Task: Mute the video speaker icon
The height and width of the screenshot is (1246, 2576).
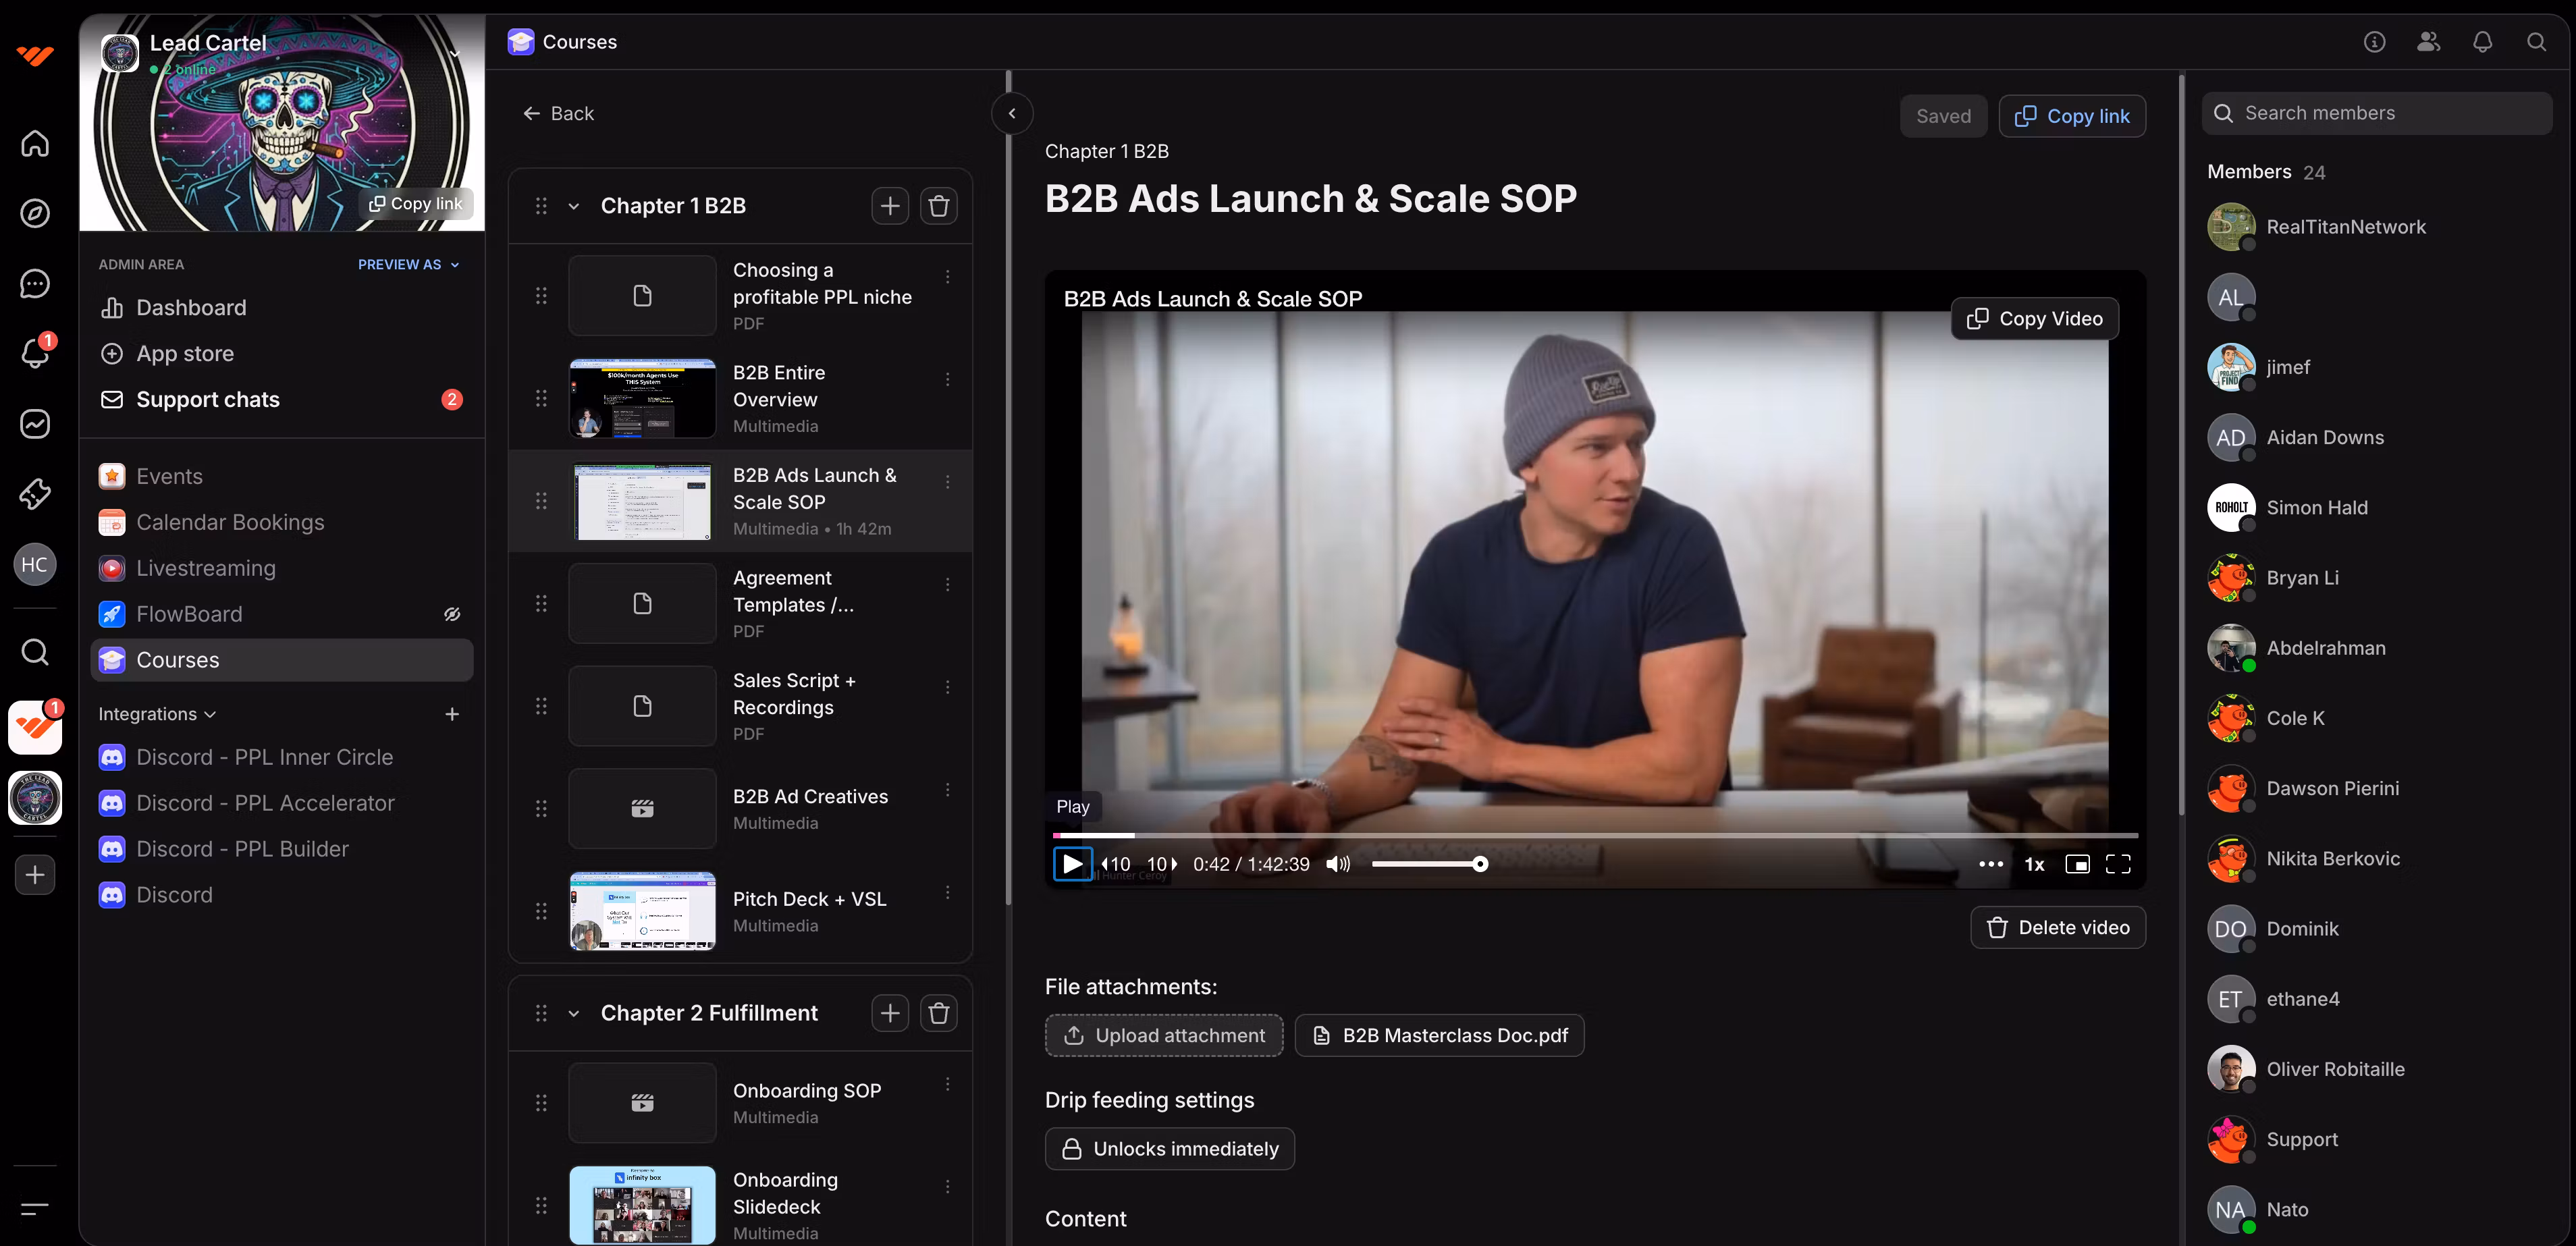Action: click(1337, 864)
